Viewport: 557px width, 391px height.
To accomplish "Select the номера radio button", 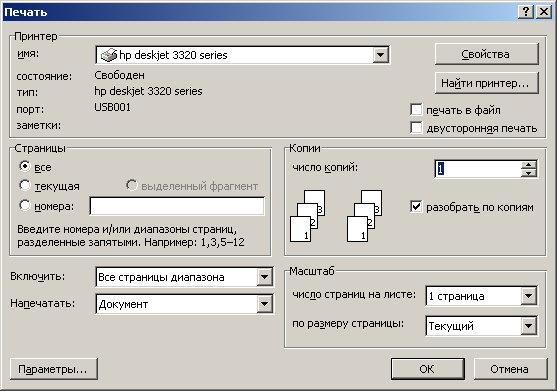I will click(25, 205).
